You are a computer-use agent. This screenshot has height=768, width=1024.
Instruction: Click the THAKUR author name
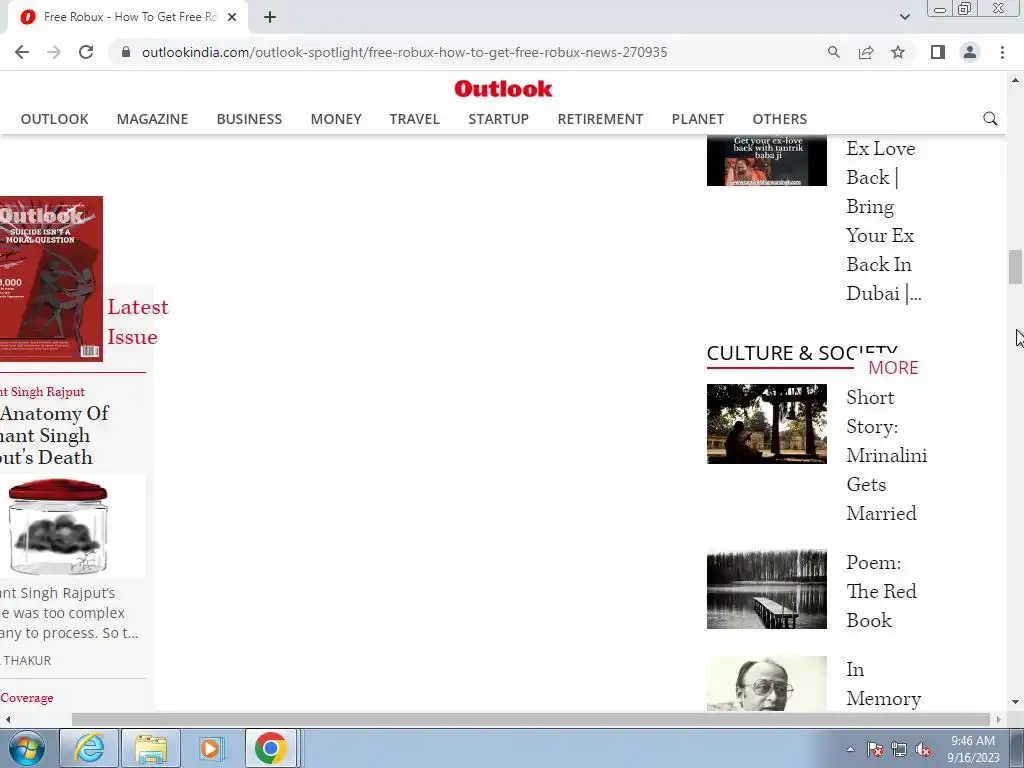(26, 660)
